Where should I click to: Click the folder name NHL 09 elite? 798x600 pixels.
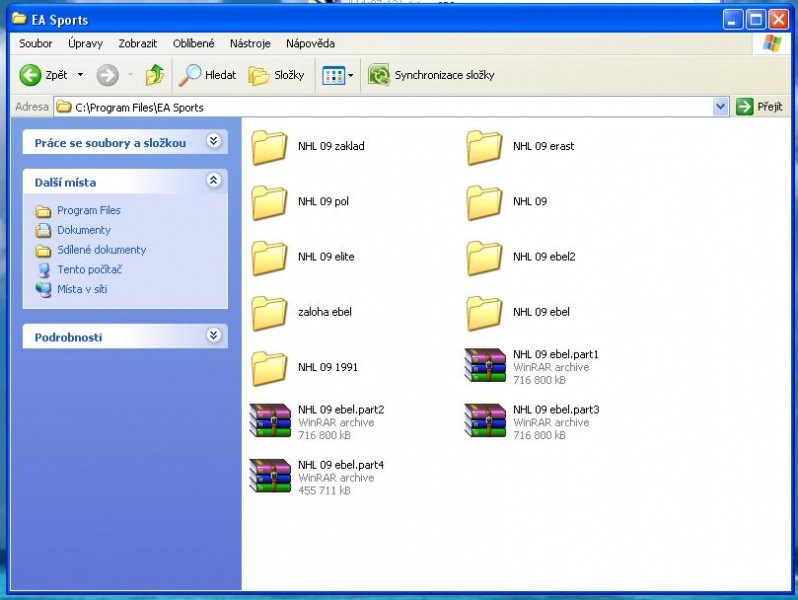click(326, 257)
